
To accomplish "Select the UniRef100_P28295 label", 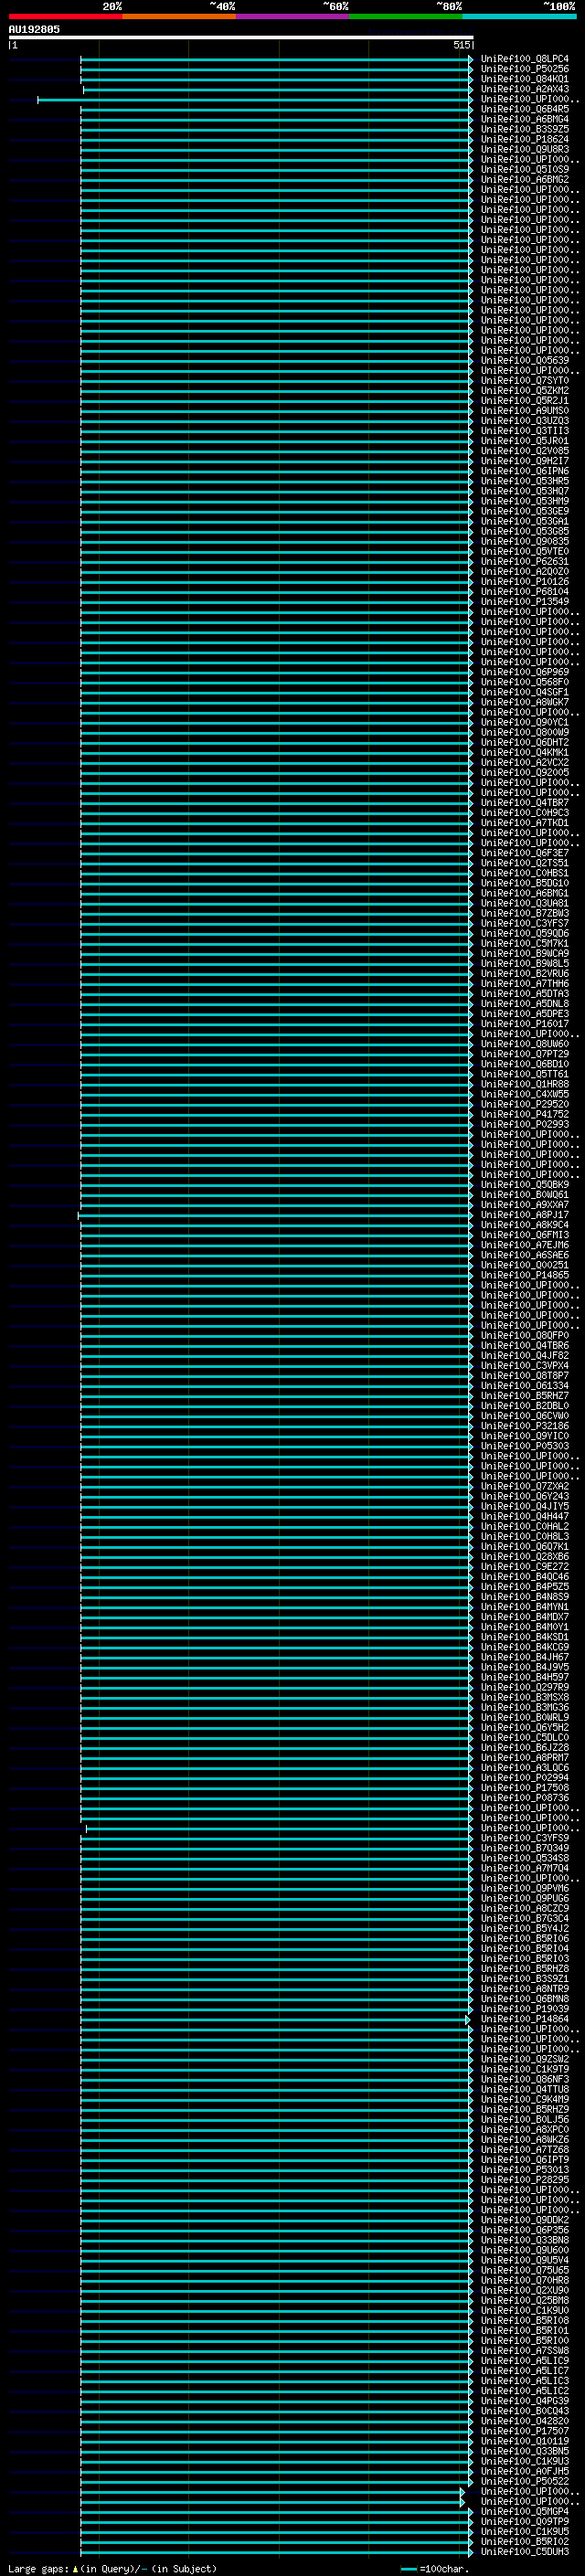I will (525, 2181).
